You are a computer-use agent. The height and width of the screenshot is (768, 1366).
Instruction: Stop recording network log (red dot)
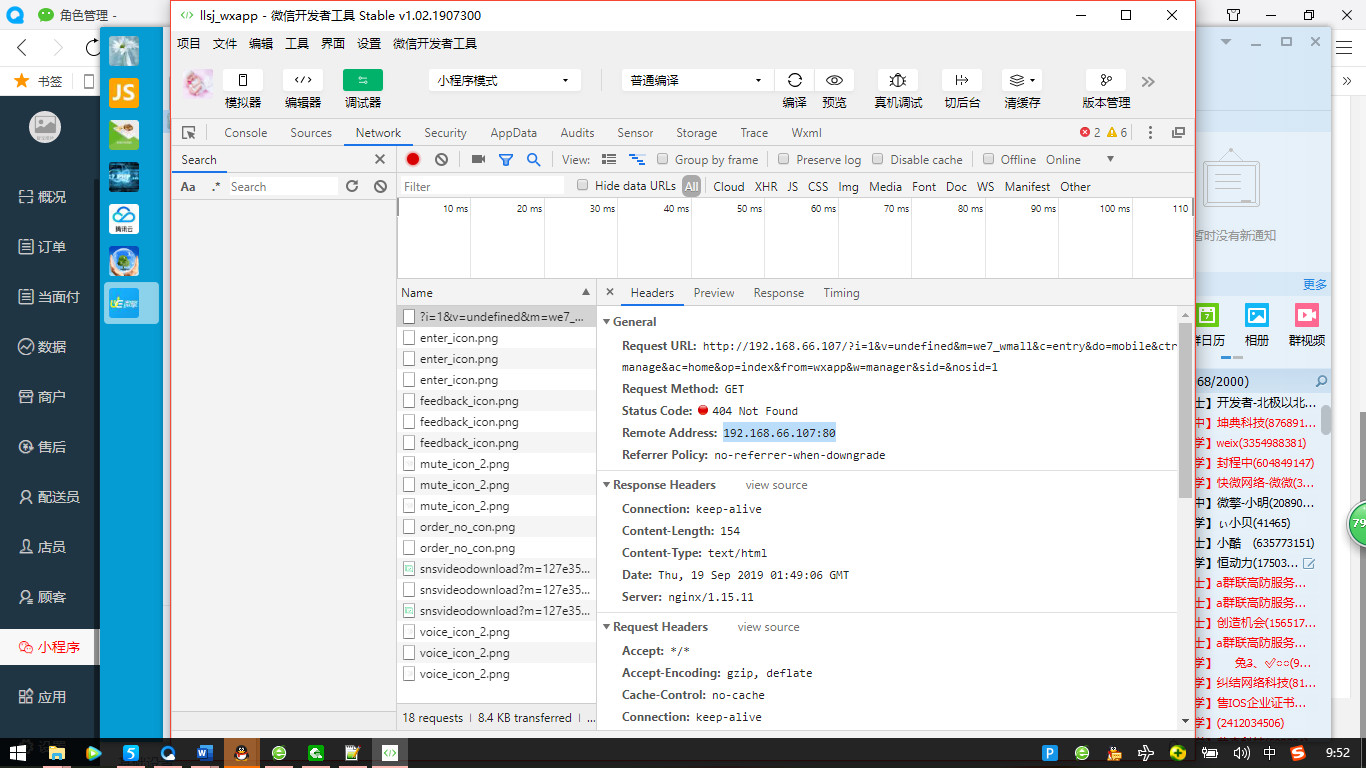click(x=413, y=159)
